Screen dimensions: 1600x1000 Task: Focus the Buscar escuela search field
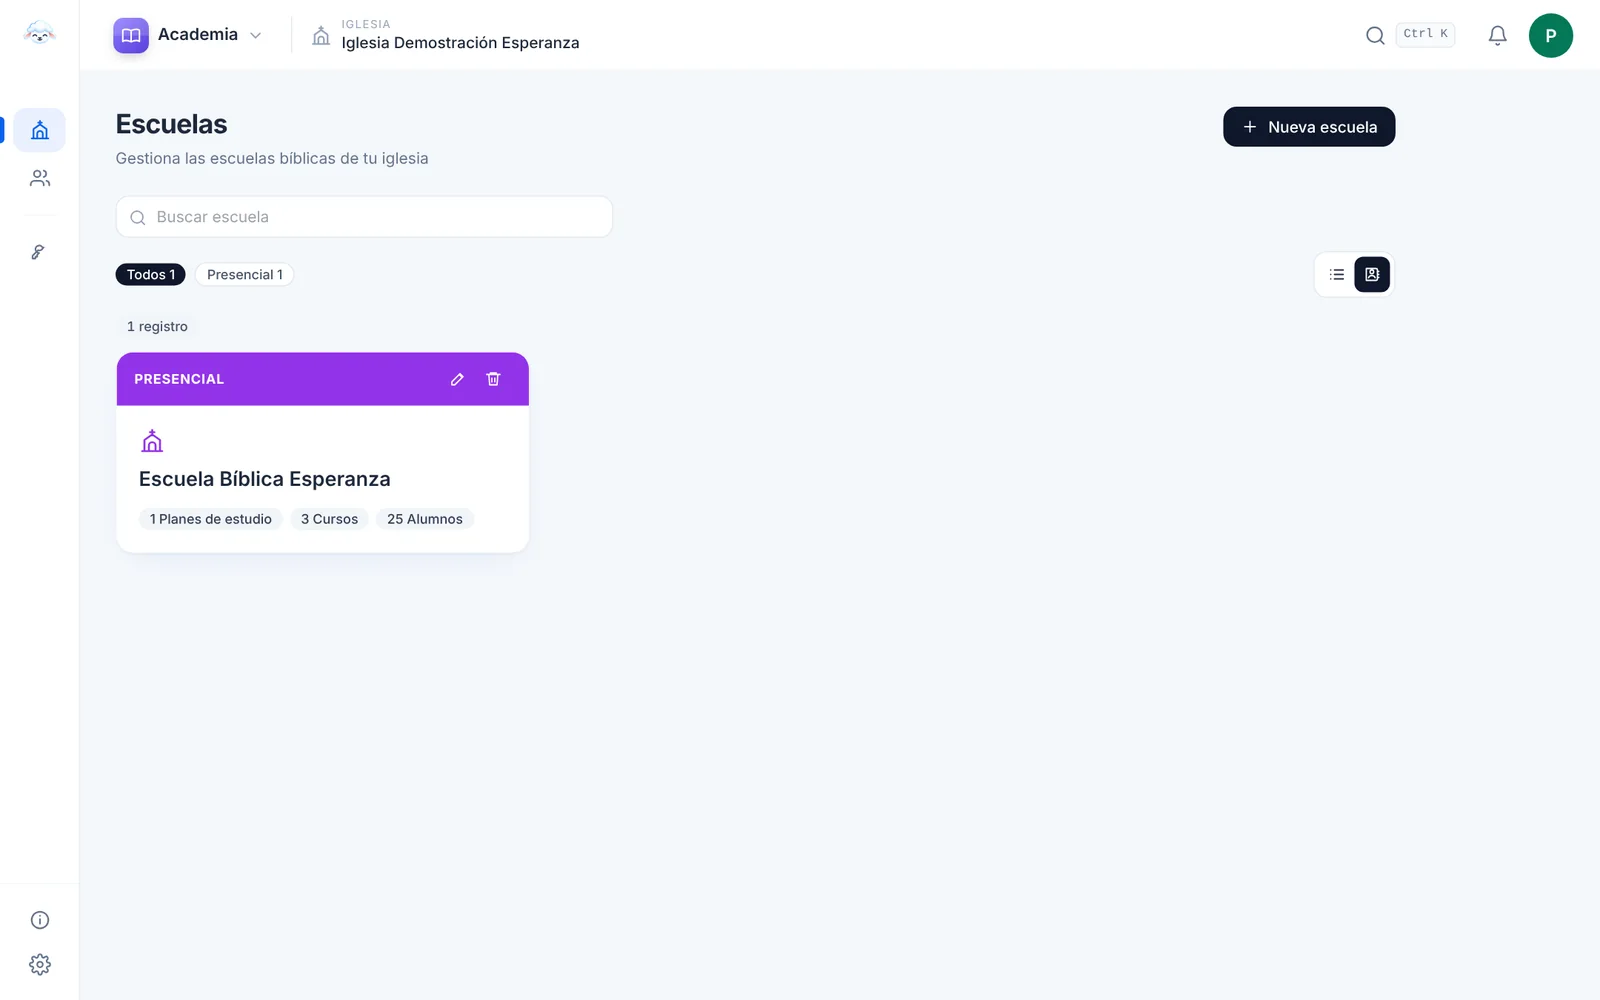[x=364, y=217]
